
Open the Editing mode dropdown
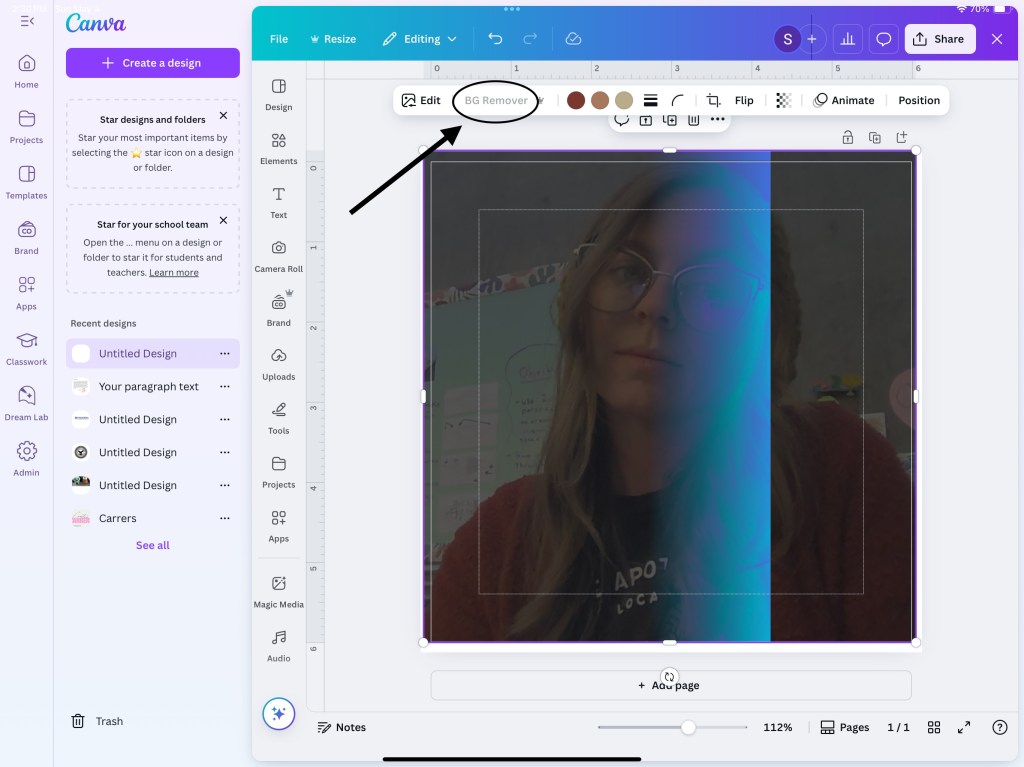click(420, 39)
